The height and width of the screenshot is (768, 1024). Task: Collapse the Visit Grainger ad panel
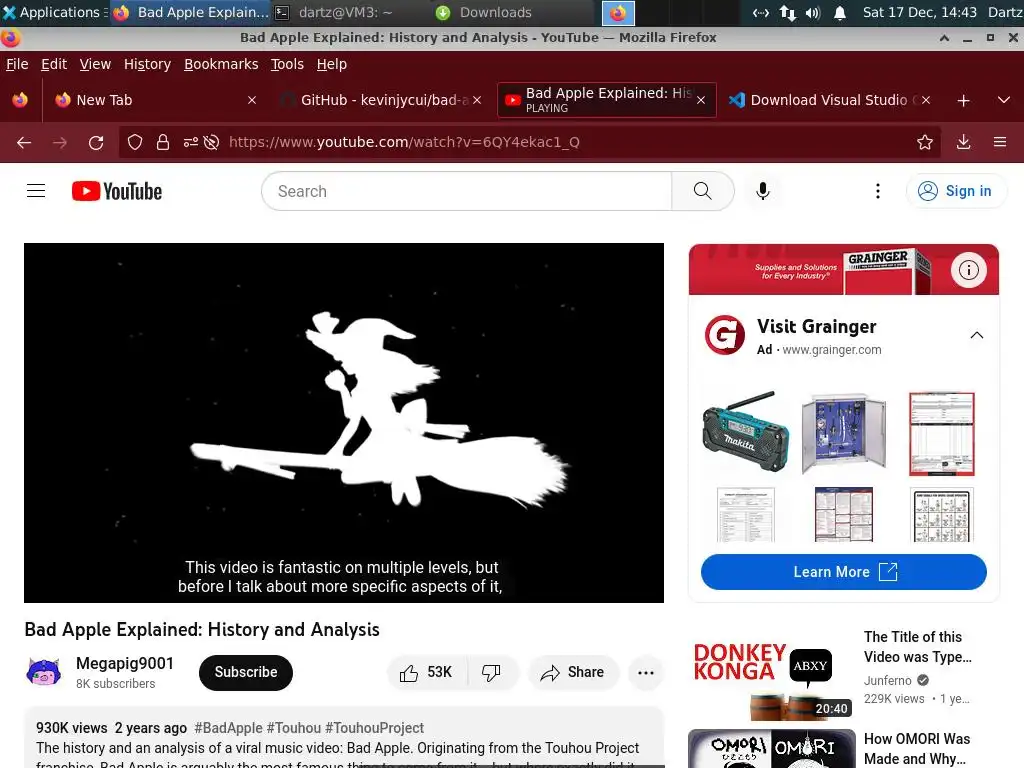click(976, 335)
